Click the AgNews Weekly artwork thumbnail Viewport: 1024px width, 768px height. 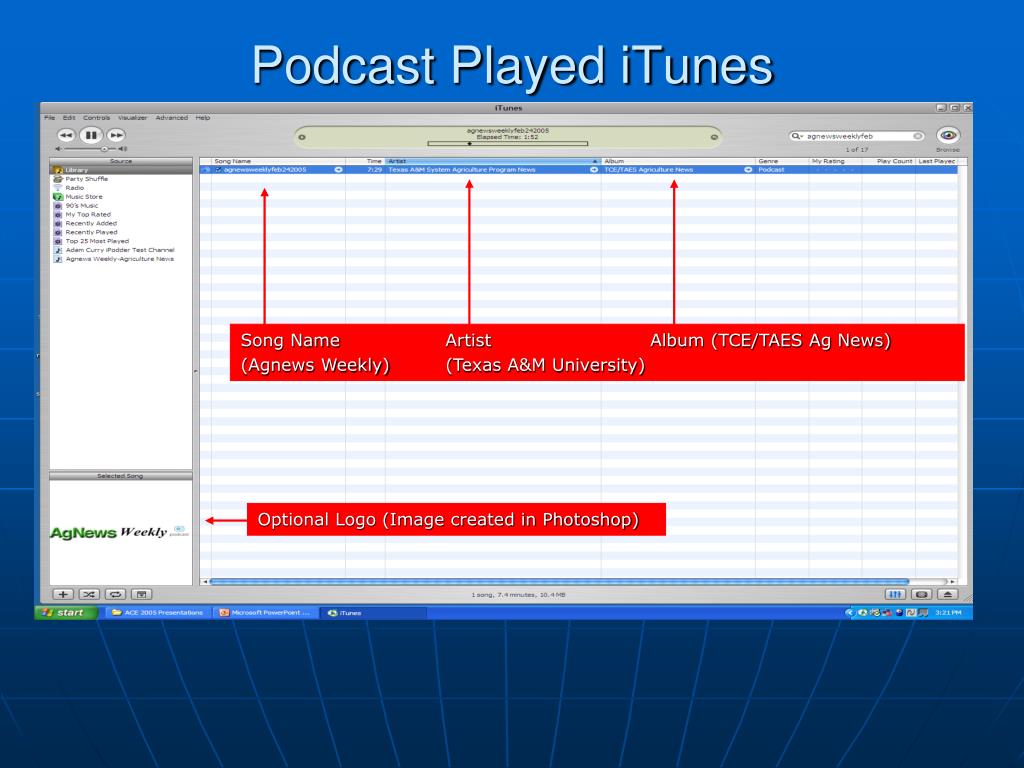[120, 532]
